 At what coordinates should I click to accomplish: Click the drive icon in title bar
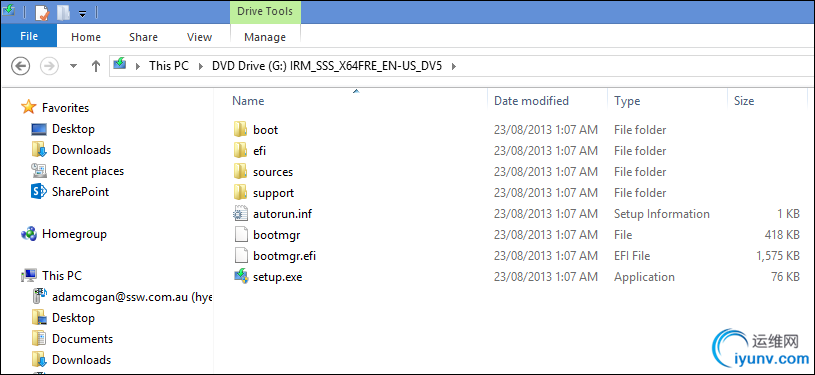pyautogui.click(x=8, y=10)
